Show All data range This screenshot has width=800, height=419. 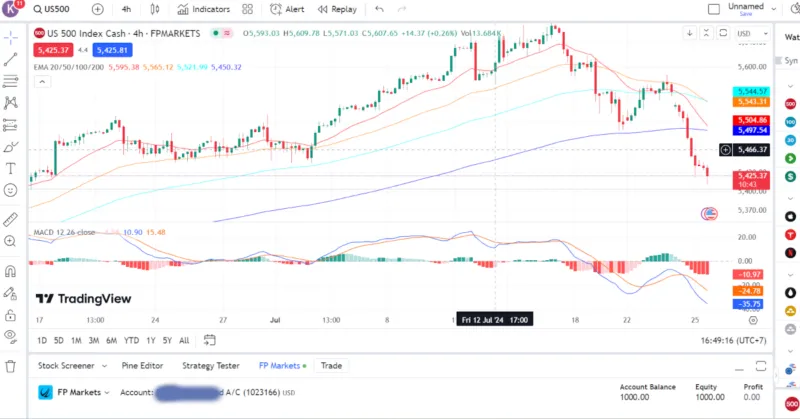pyautogui.click(x=184, y=340)
